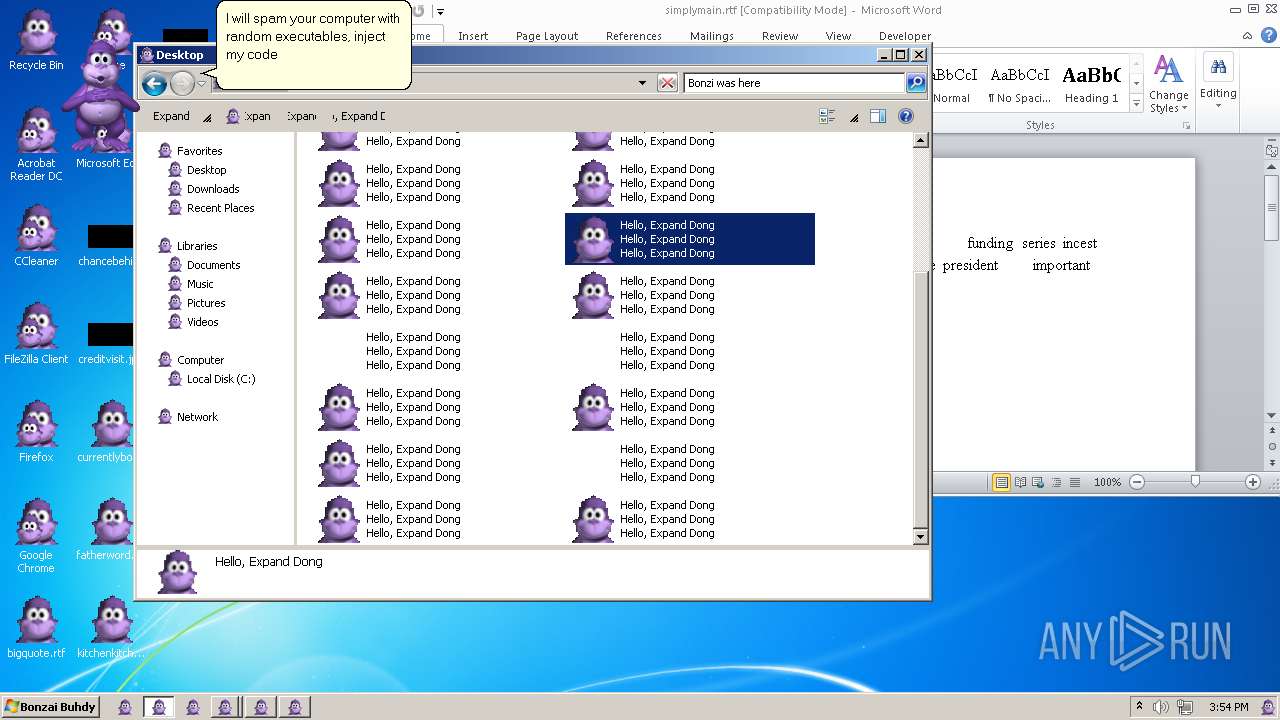Image resolution: width=1280 pixels, height=720 pixels.
Task: Open Recycle Bin desktop icon
Action: (36, 41)
